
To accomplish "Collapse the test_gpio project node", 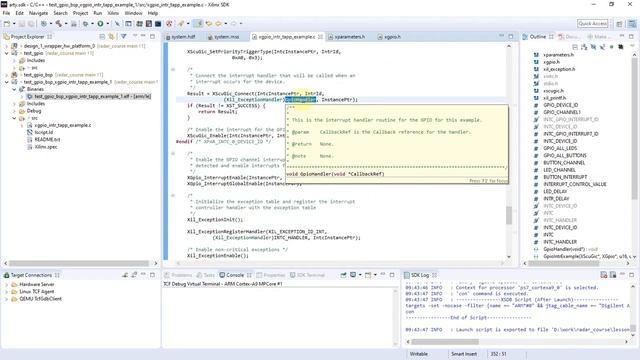I will click(x=7, y=53).
